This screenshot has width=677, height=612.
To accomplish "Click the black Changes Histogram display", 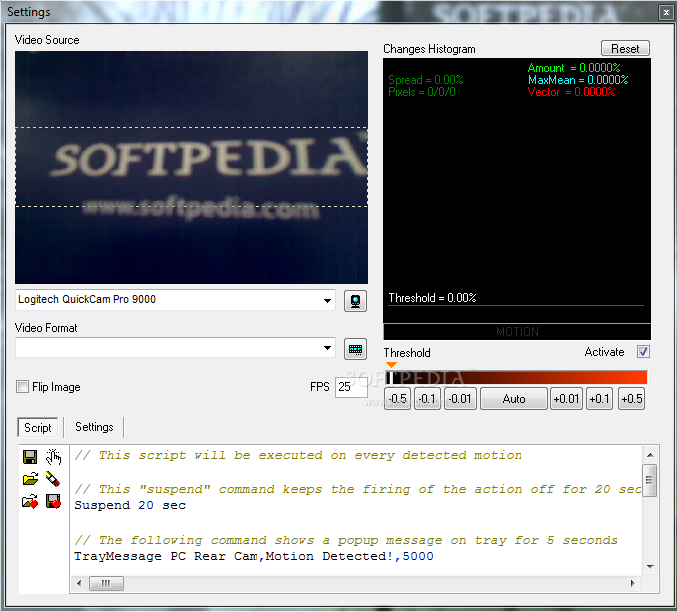I will (x=517, y=190).
